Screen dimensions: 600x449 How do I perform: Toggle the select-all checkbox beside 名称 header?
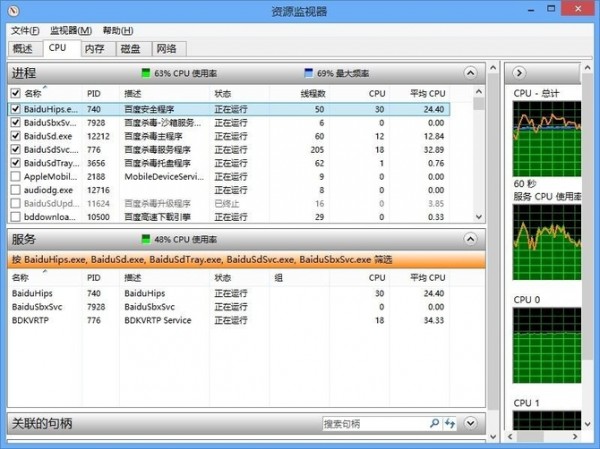pos(15,93)
